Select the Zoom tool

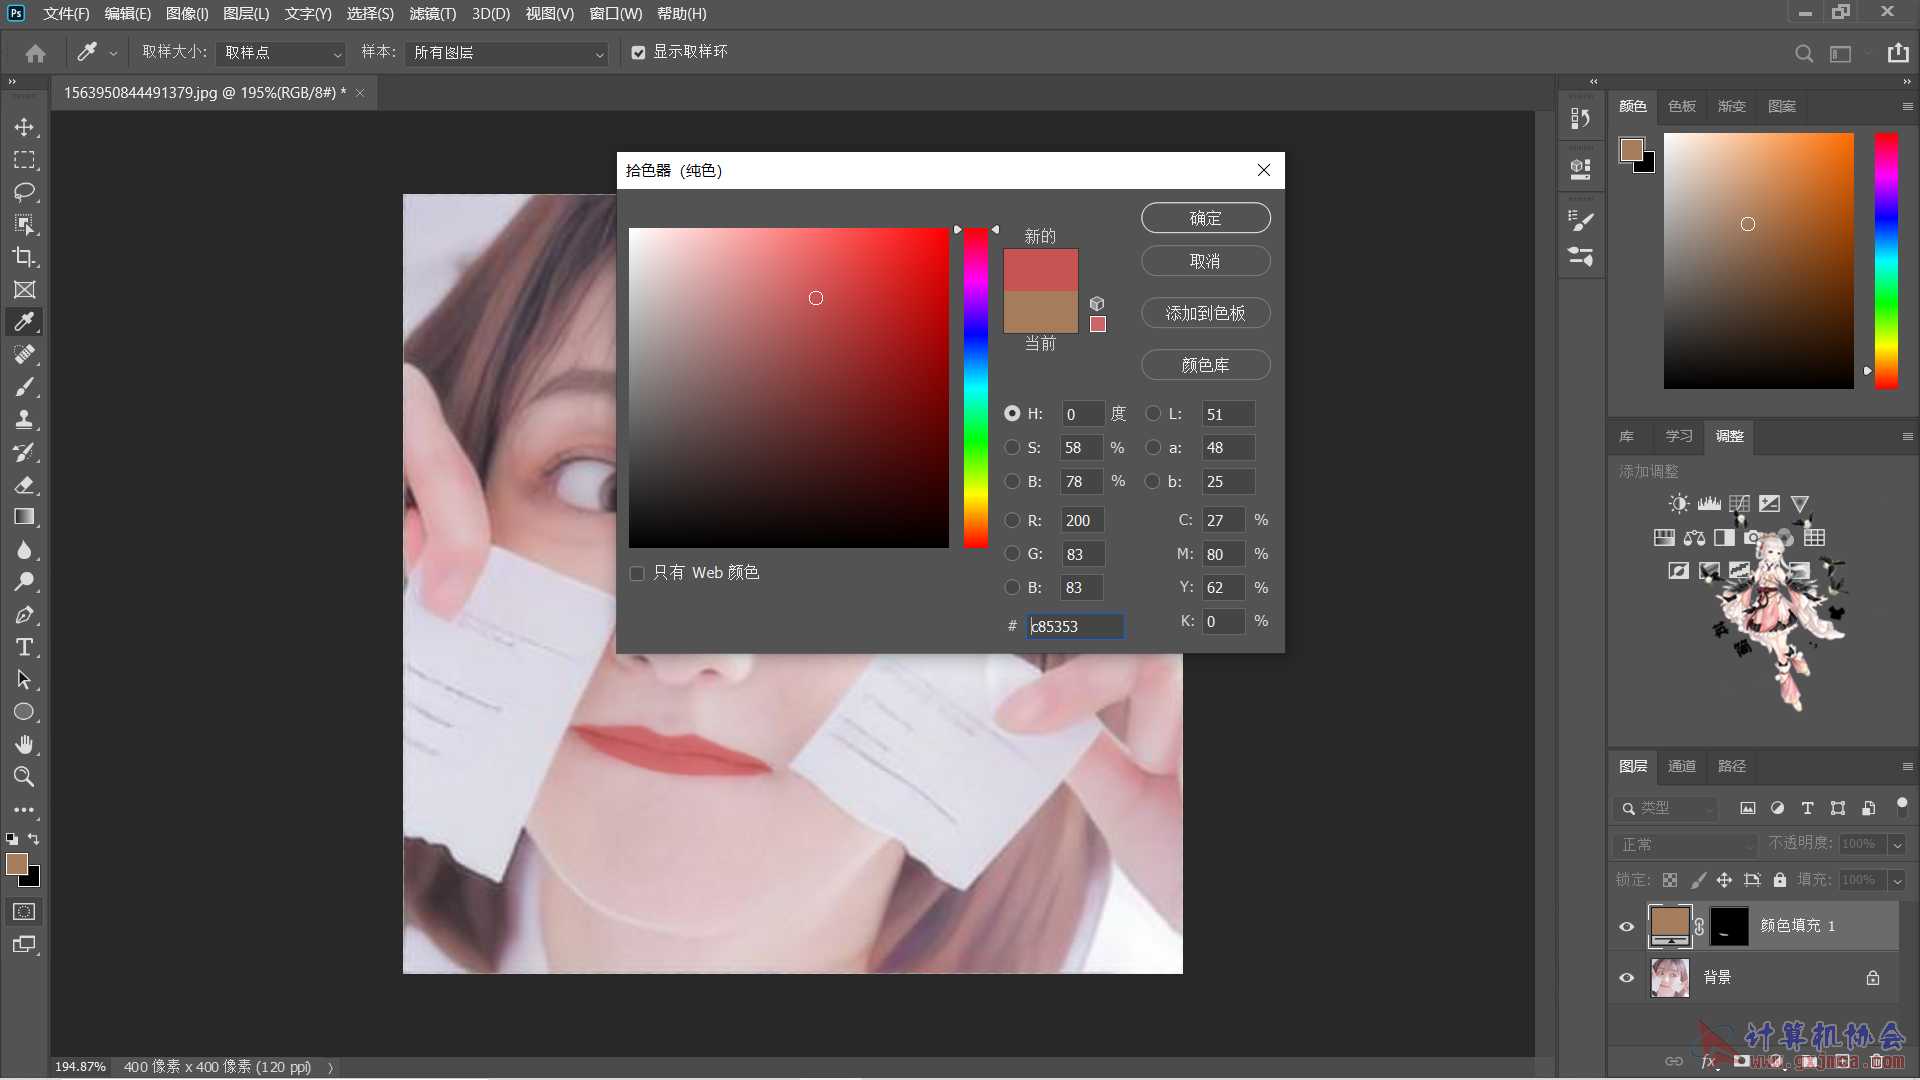tap(24, 776)
